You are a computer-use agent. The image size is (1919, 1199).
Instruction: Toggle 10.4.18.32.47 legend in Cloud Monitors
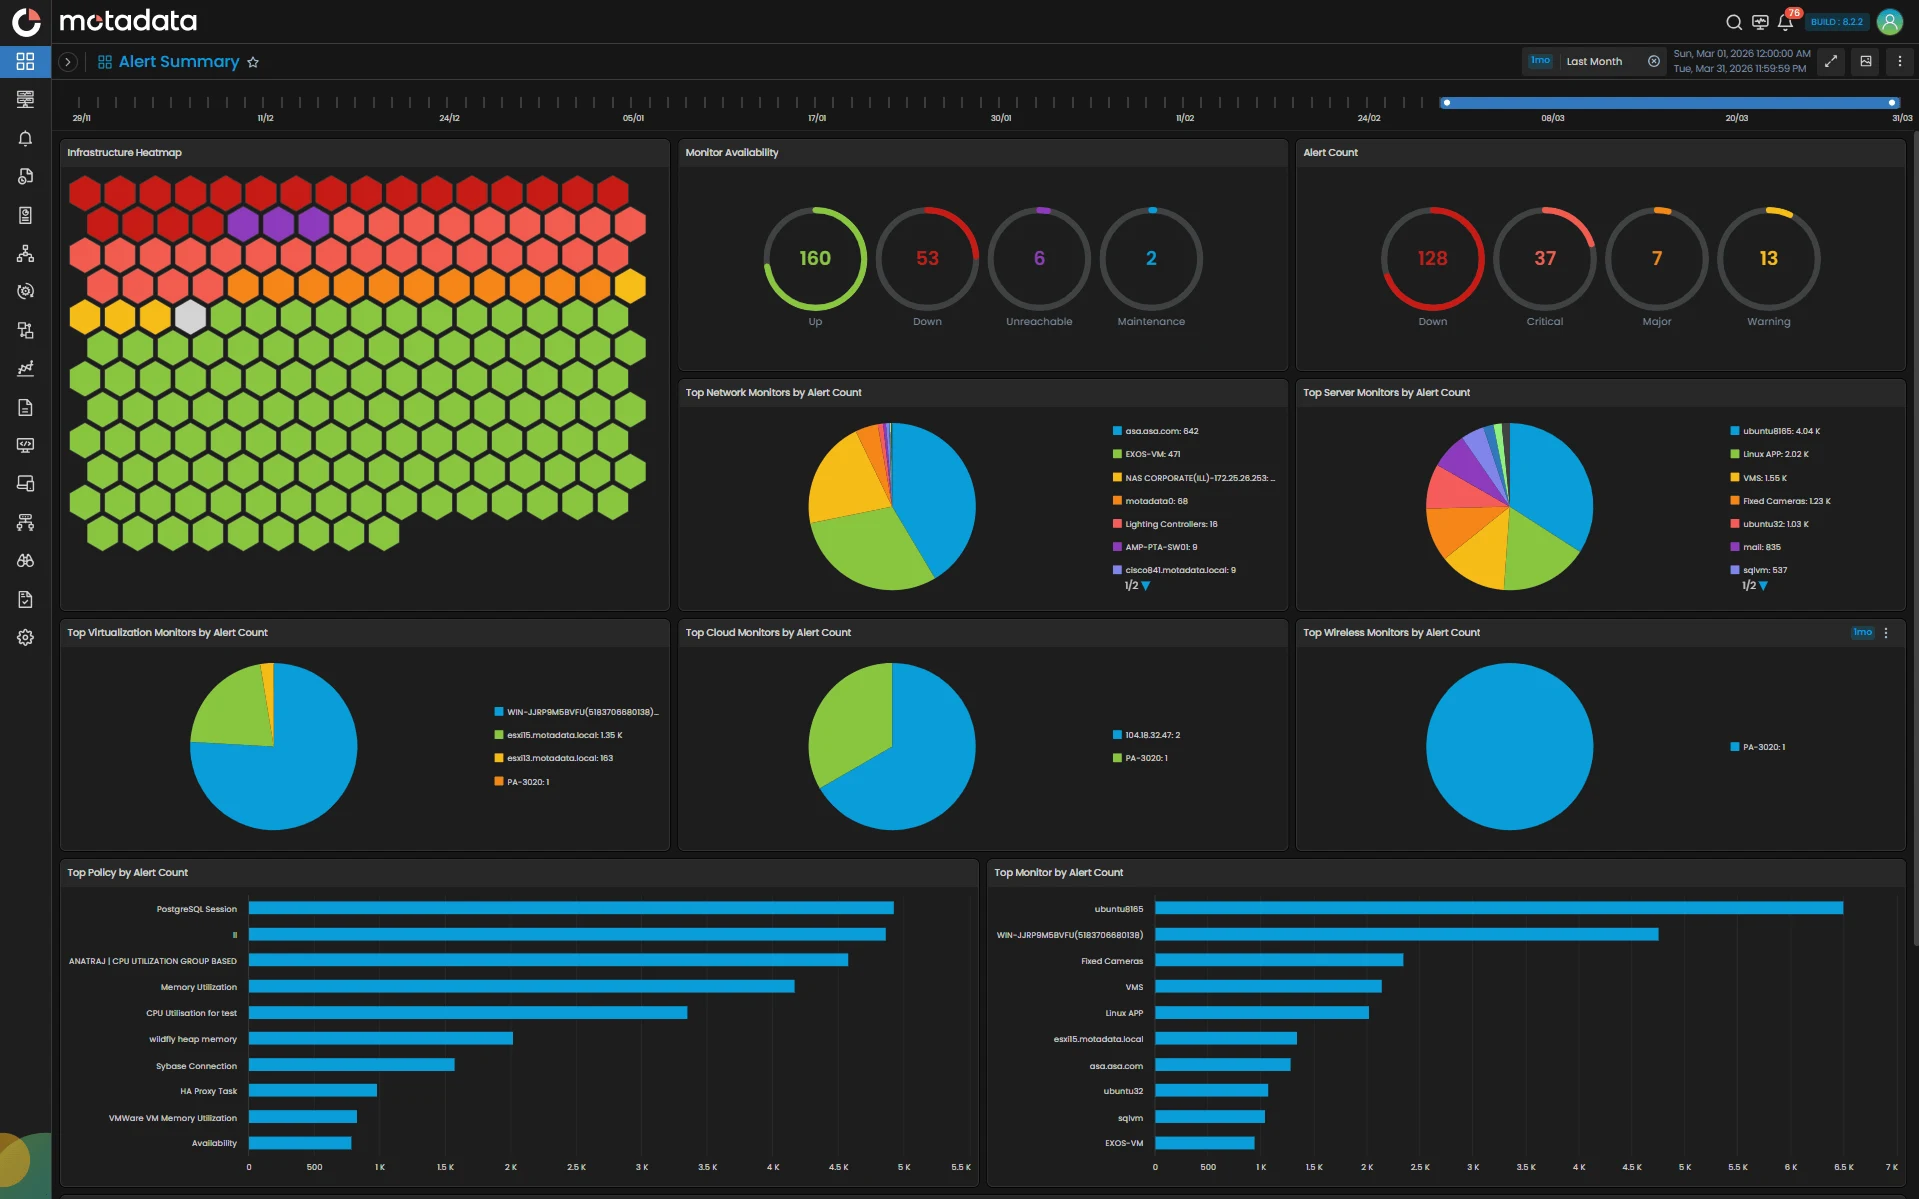1146,735
